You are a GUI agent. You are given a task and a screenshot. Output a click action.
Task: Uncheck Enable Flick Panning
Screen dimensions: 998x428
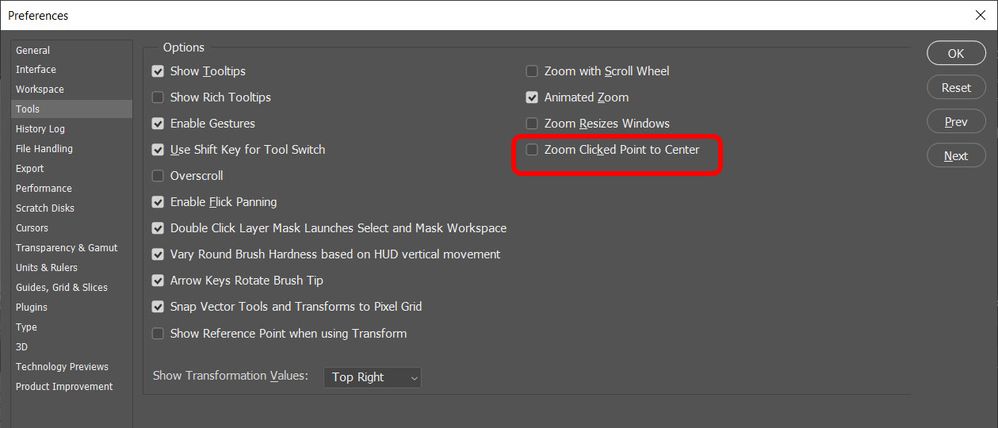point(158,202)
